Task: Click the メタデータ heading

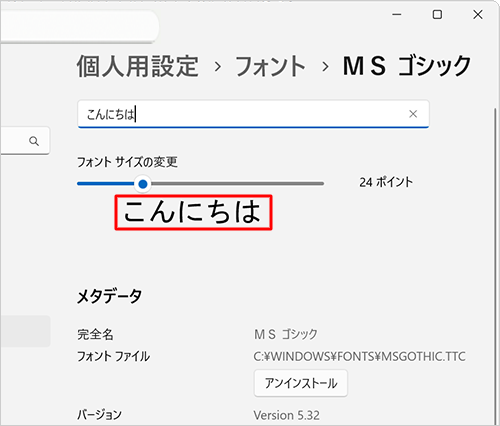Action: [x=109, y=296]
